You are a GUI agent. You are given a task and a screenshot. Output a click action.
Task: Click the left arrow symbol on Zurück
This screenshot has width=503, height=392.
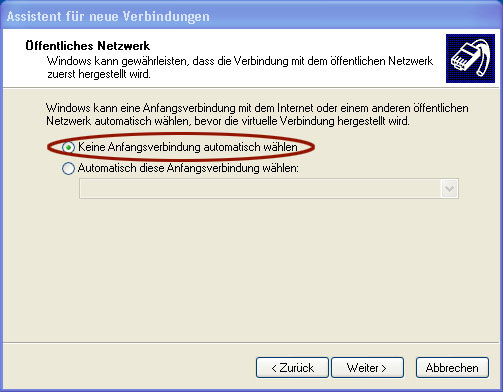(274, 368)
